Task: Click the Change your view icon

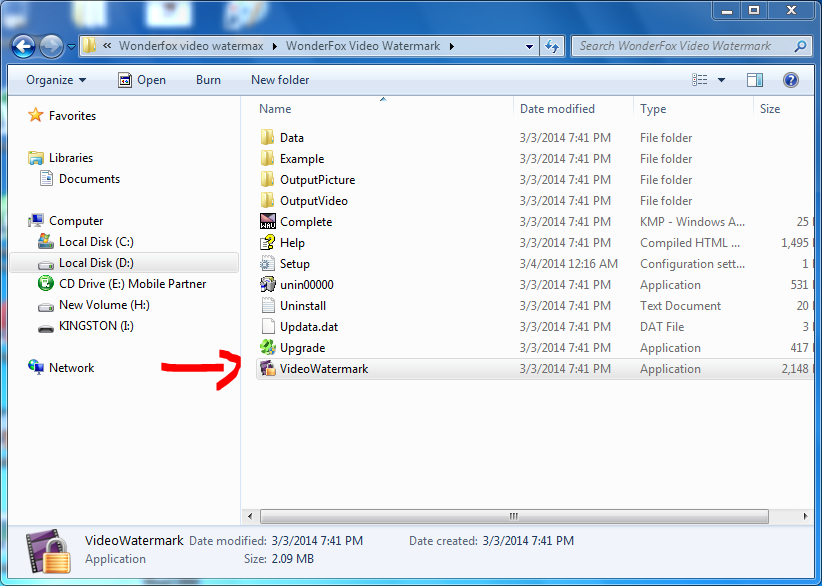Action: point(699,80)
